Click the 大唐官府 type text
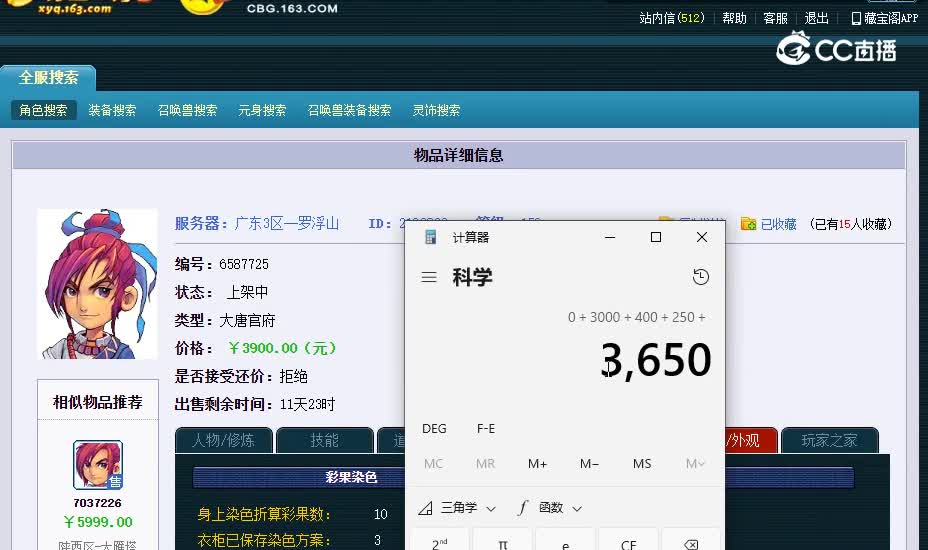 coord(247,321)
